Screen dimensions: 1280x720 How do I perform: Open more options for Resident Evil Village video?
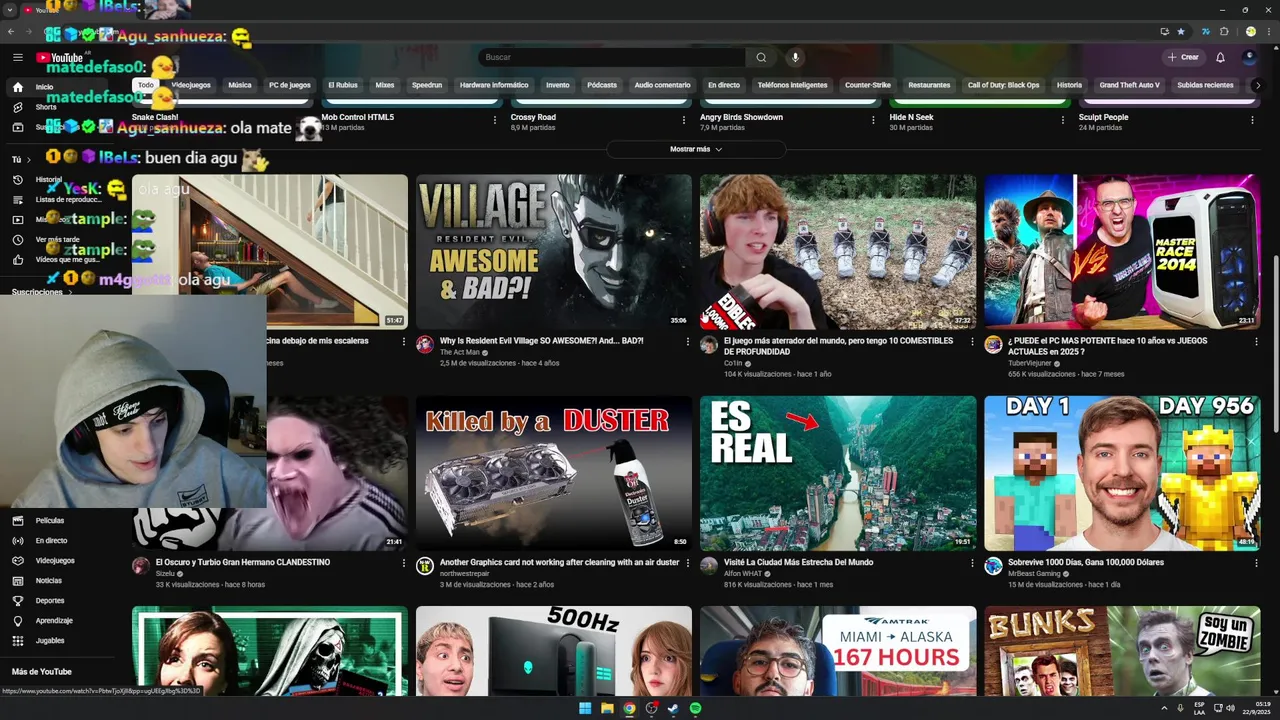pos(688,342)
